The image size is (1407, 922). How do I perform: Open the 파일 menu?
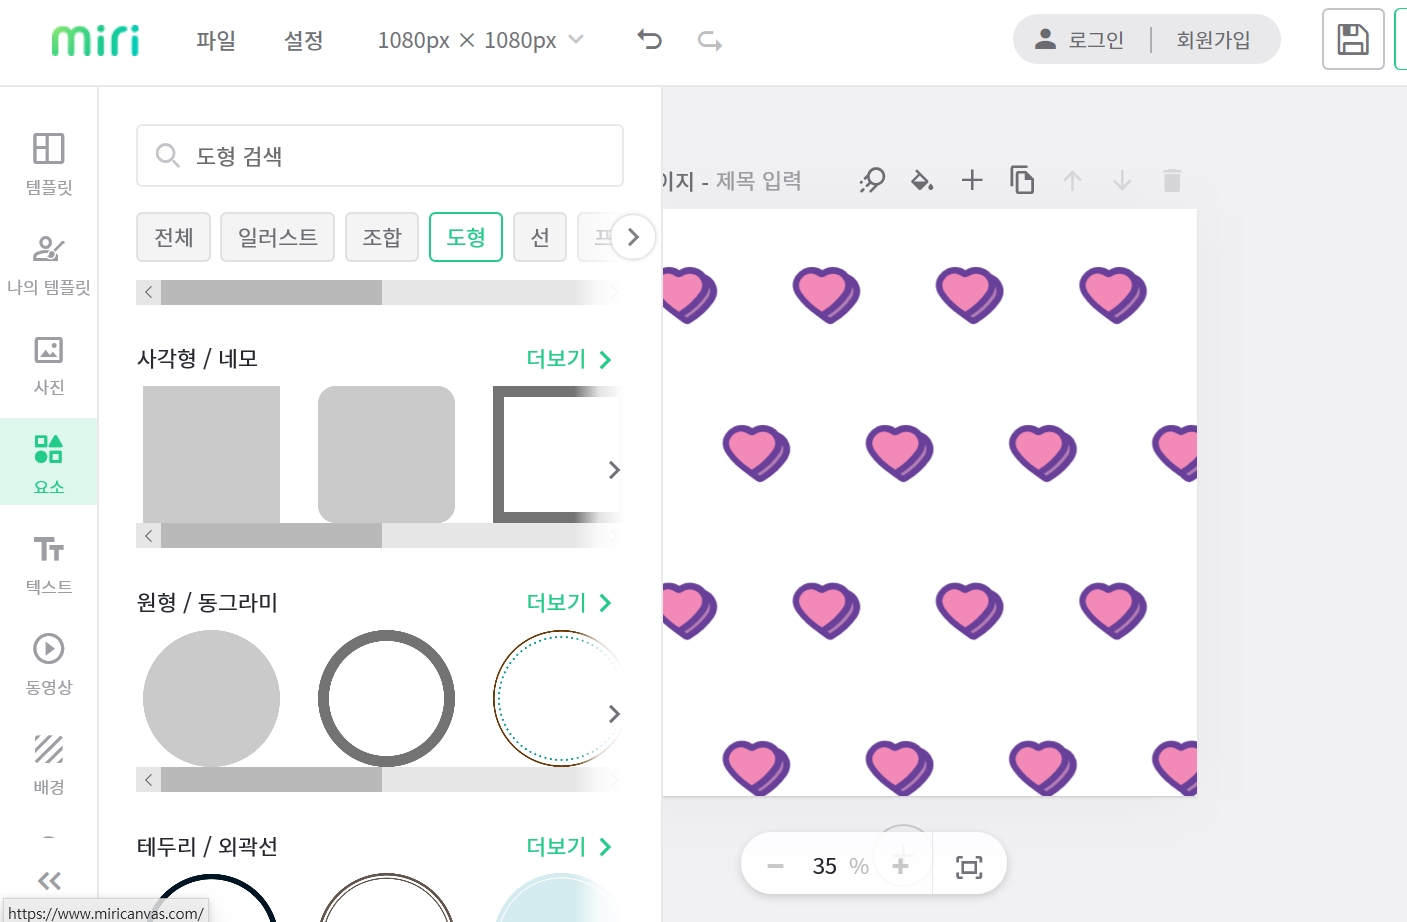tap(216, 41)
